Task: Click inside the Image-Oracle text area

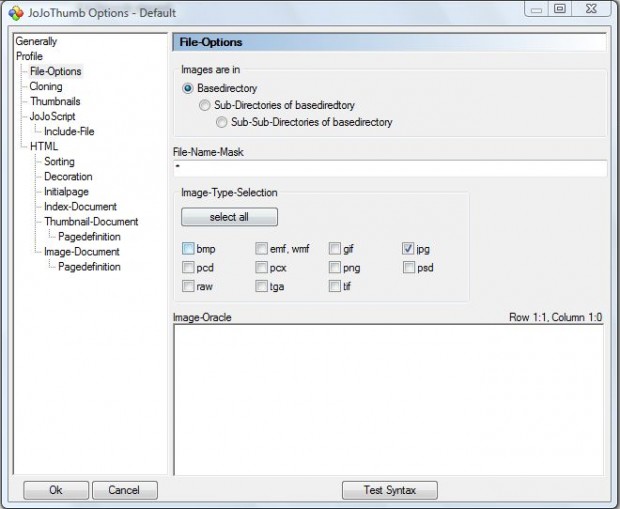Action: 388,399
